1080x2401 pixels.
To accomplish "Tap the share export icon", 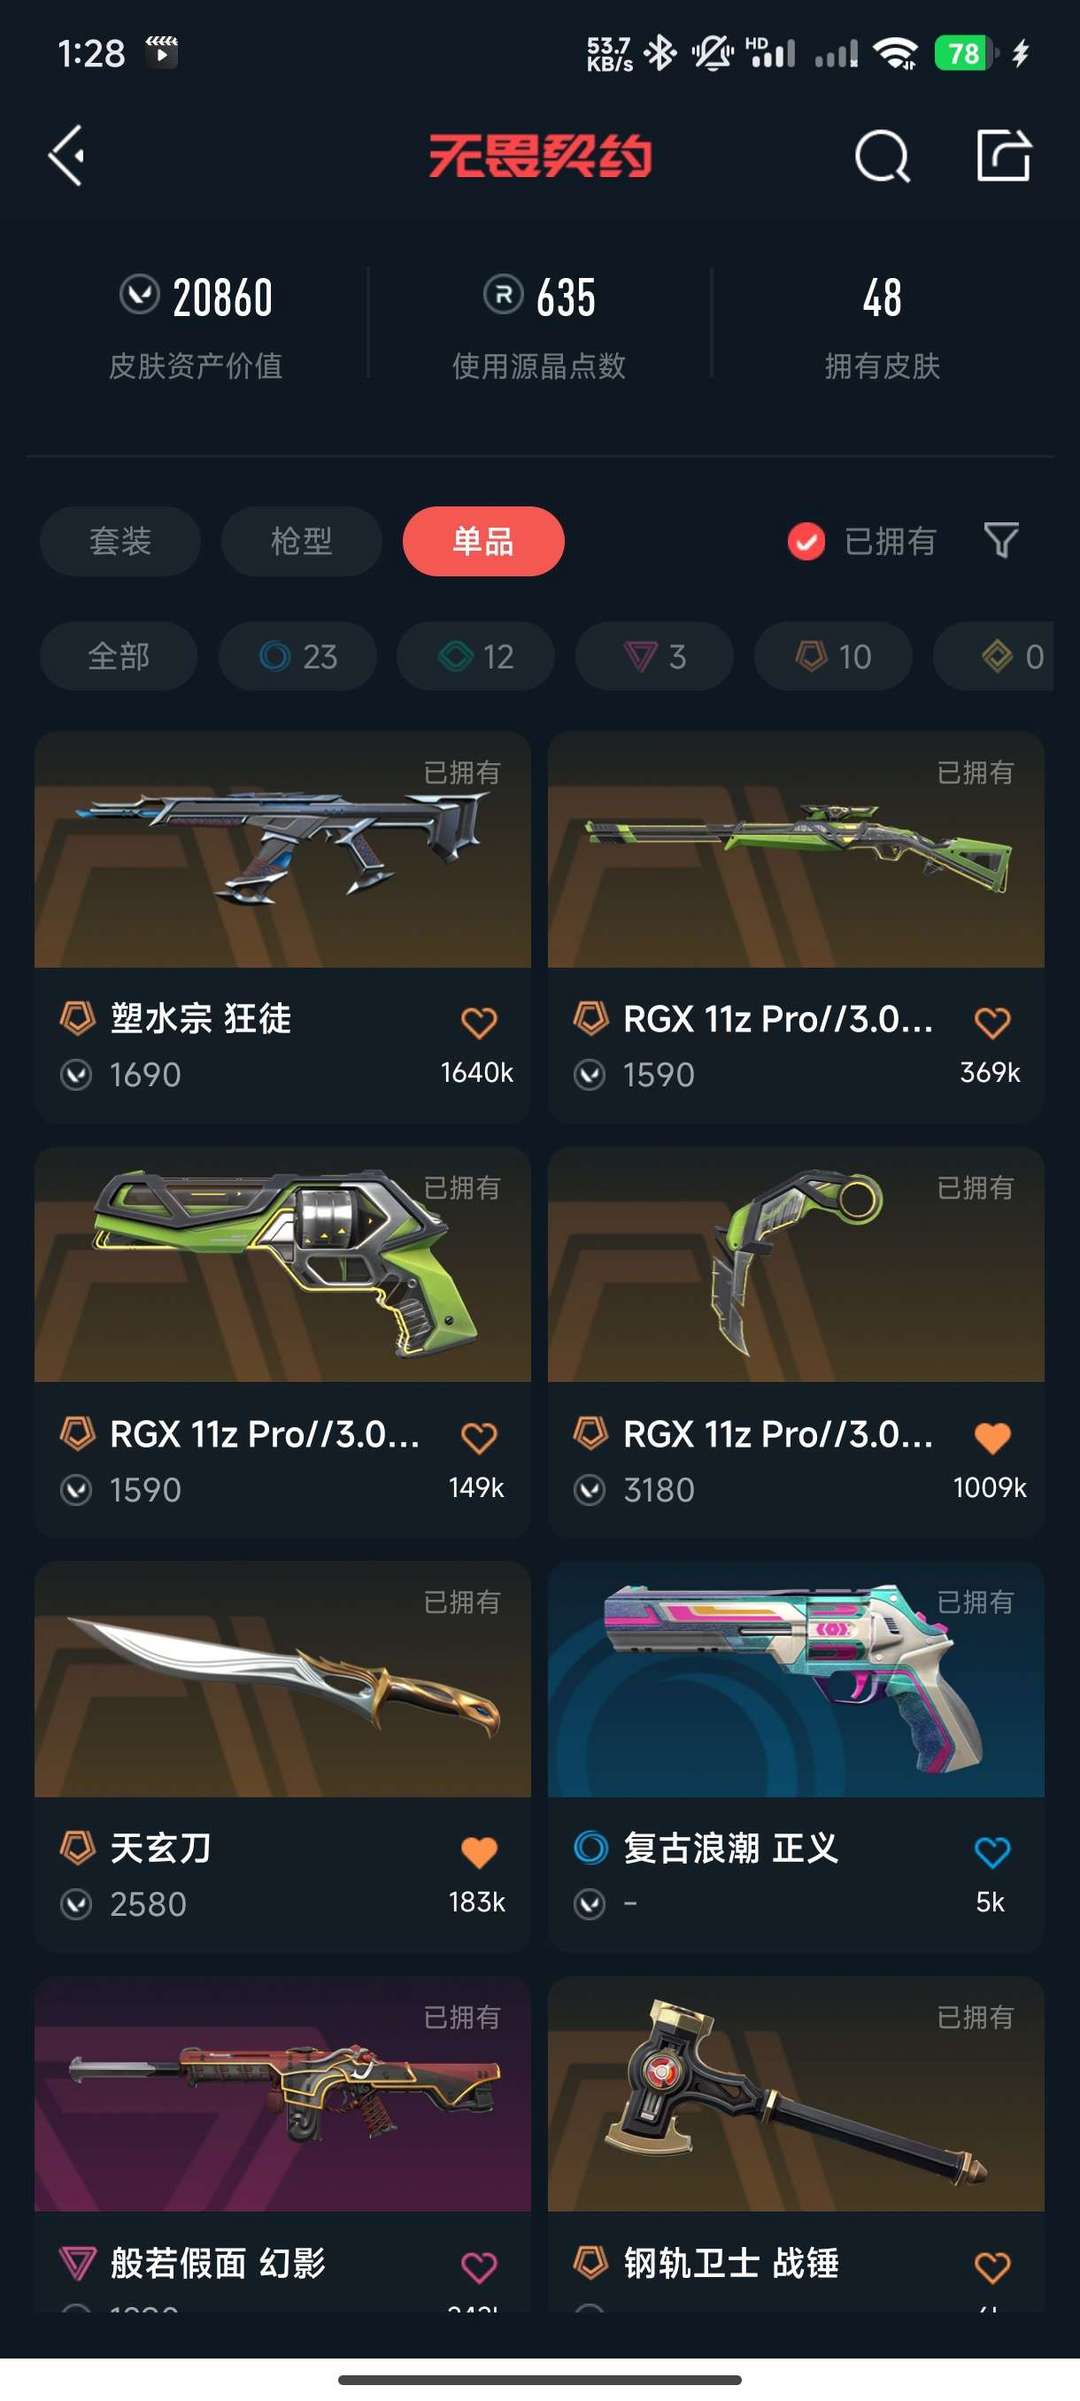I will (x=1003, y=155).
